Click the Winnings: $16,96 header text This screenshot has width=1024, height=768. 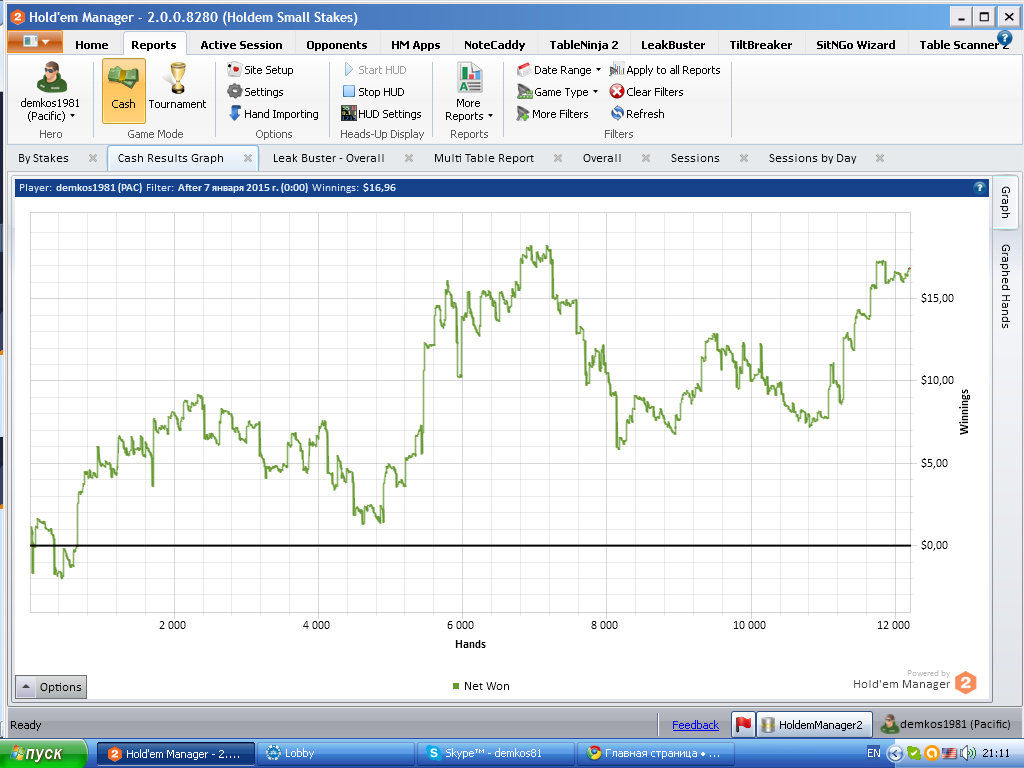[x=354, y=187]
